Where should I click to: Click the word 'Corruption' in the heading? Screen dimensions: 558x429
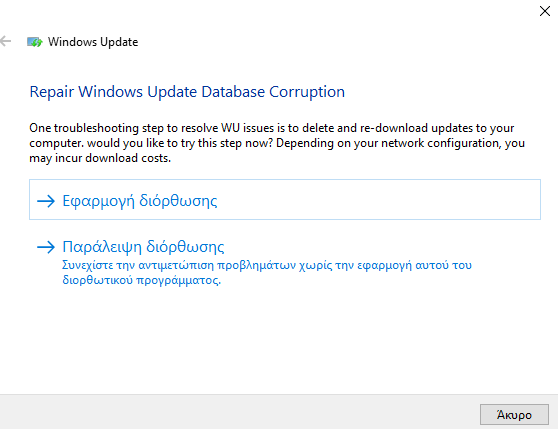coord(307,92)
